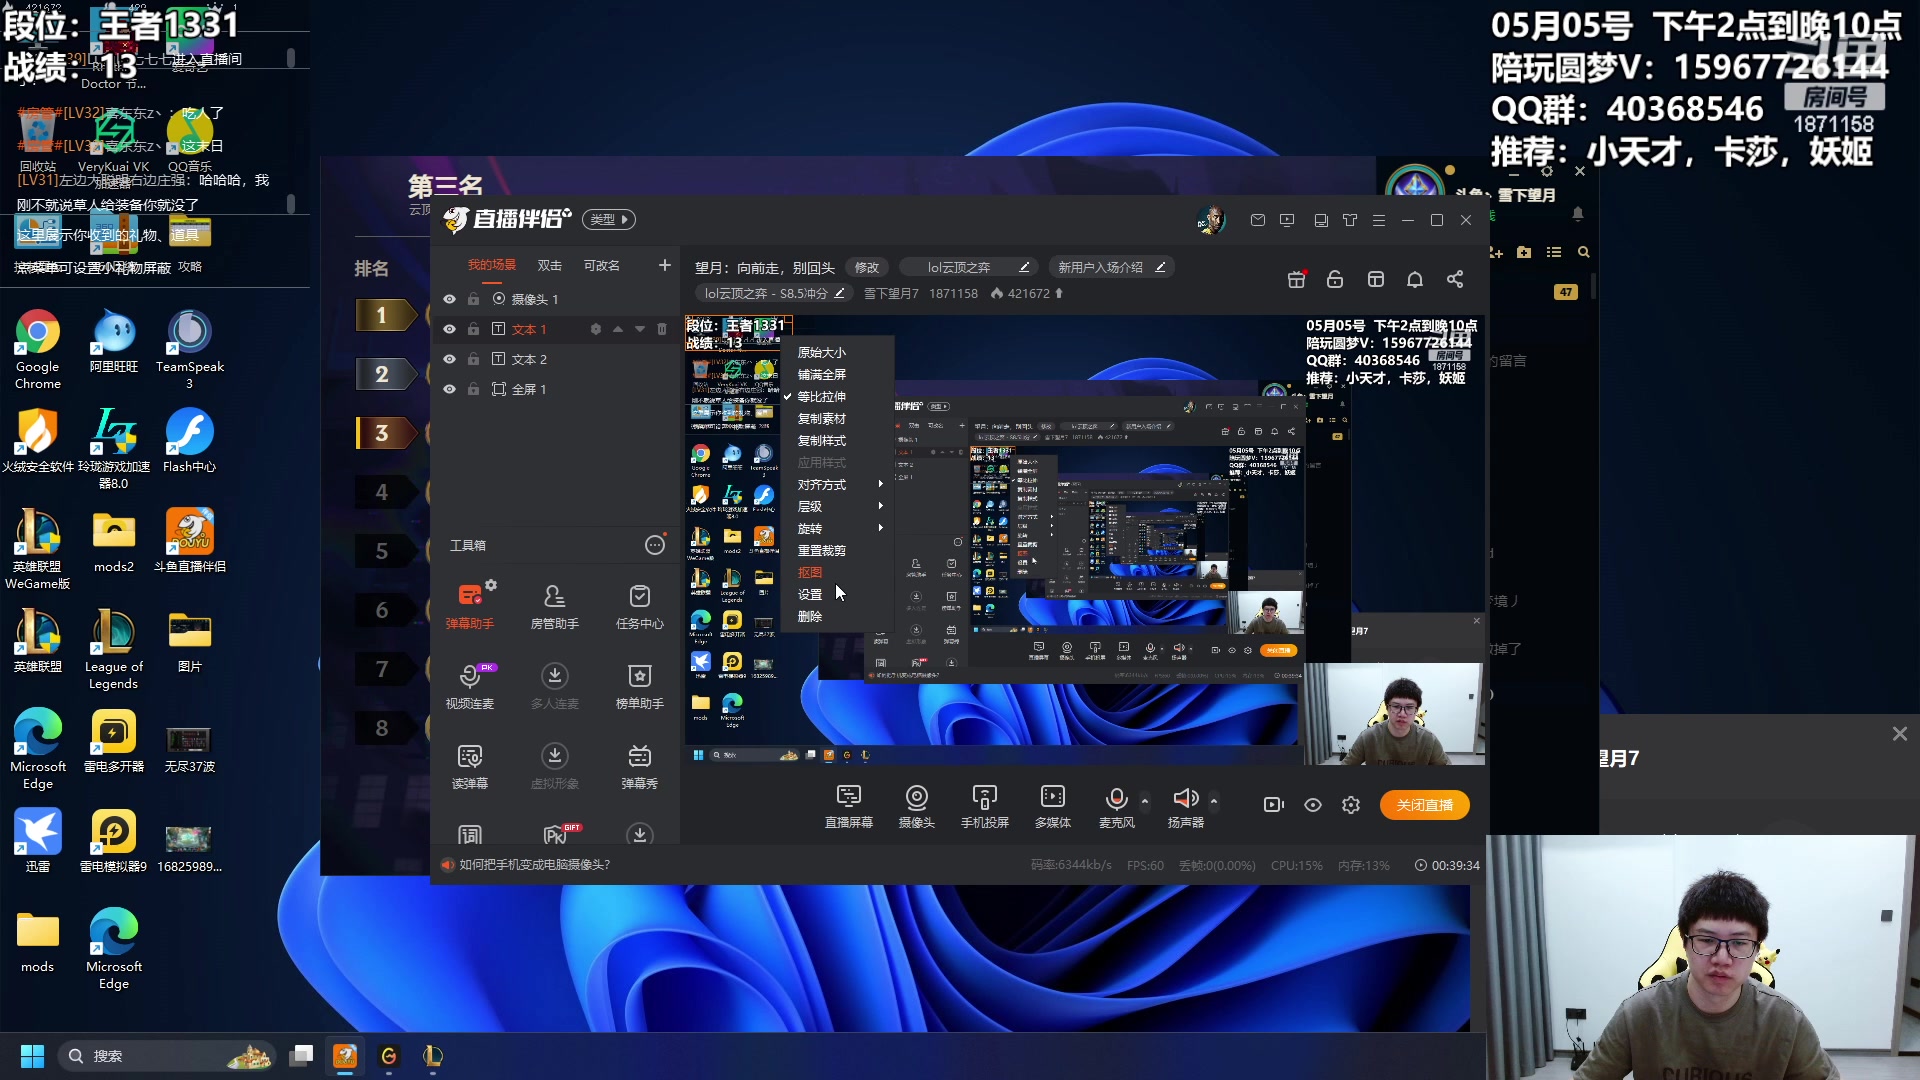1920x1080 pixels.
Task: Toggle lock on 全屏 1 layer
Action: (474, 389)
